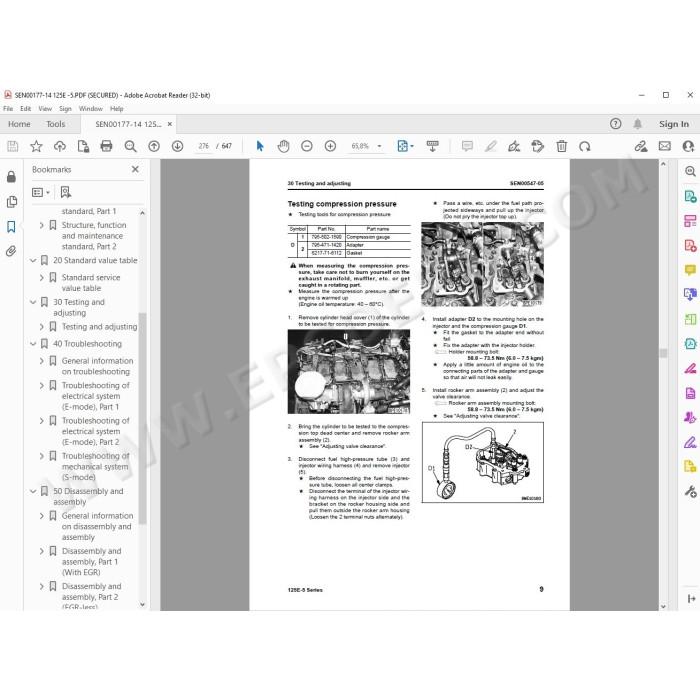Switch to the Home tab

tap(19, 124)
